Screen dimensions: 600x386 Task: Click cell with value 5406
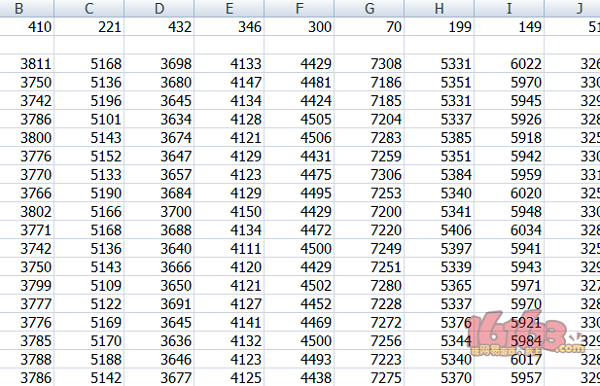[x=439, y=230]
